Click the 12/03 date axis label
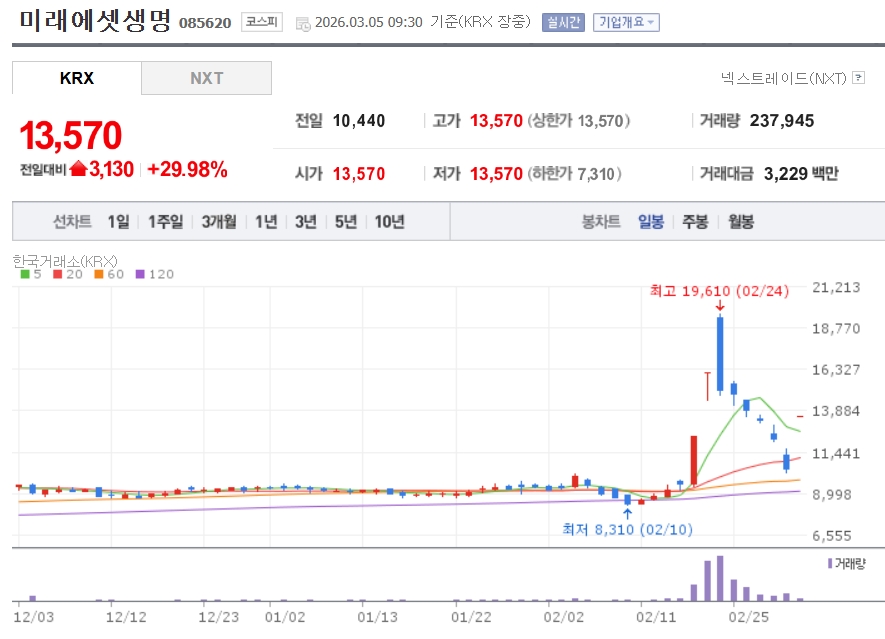Screen dimensions: 885x639 coord(34,616)
